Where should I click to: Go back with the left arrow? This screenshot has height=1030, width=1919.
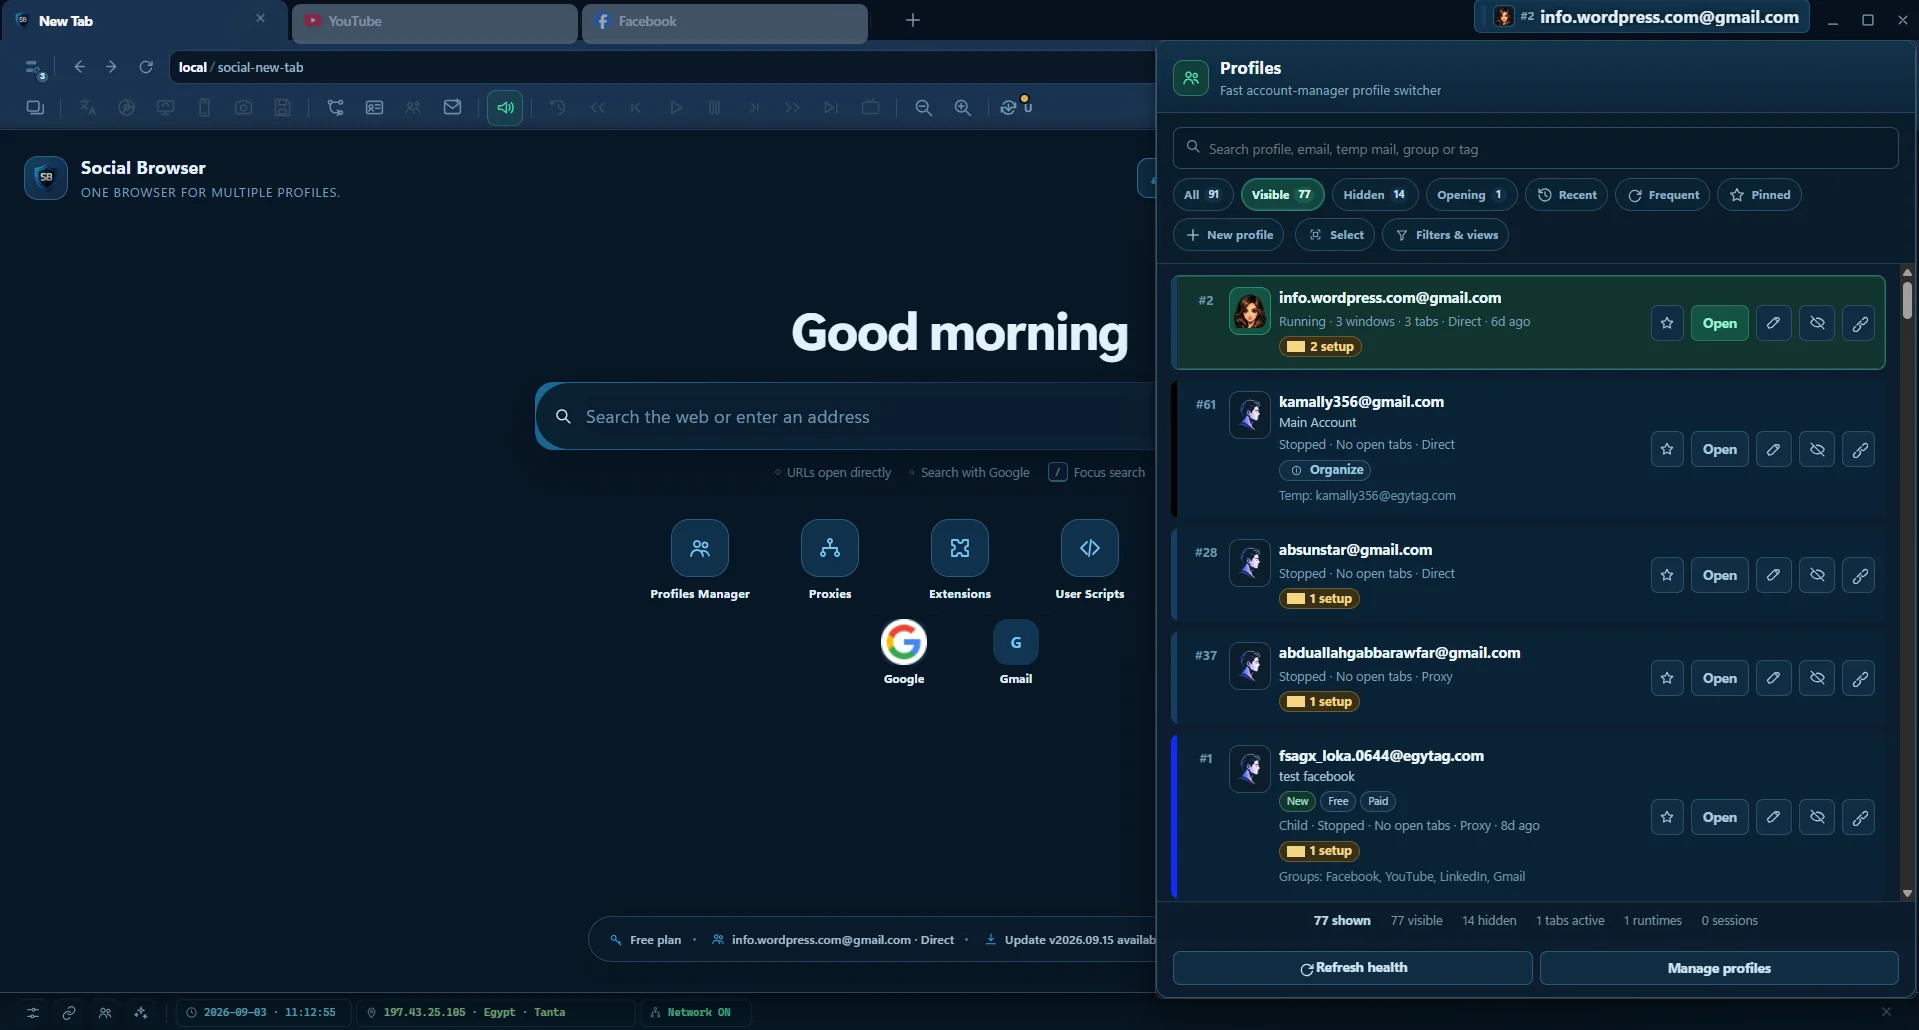click(x=79, y=67)
